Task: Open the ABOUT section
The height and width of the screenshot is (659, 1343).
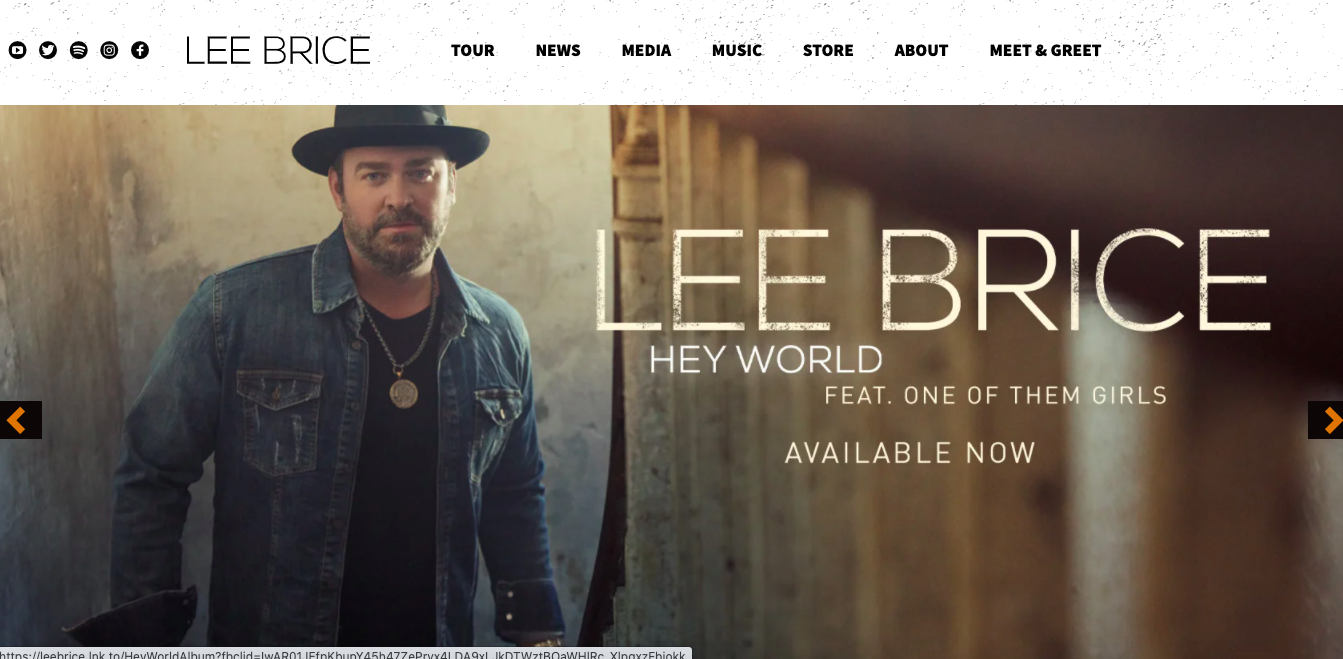Action: point(921,50)
